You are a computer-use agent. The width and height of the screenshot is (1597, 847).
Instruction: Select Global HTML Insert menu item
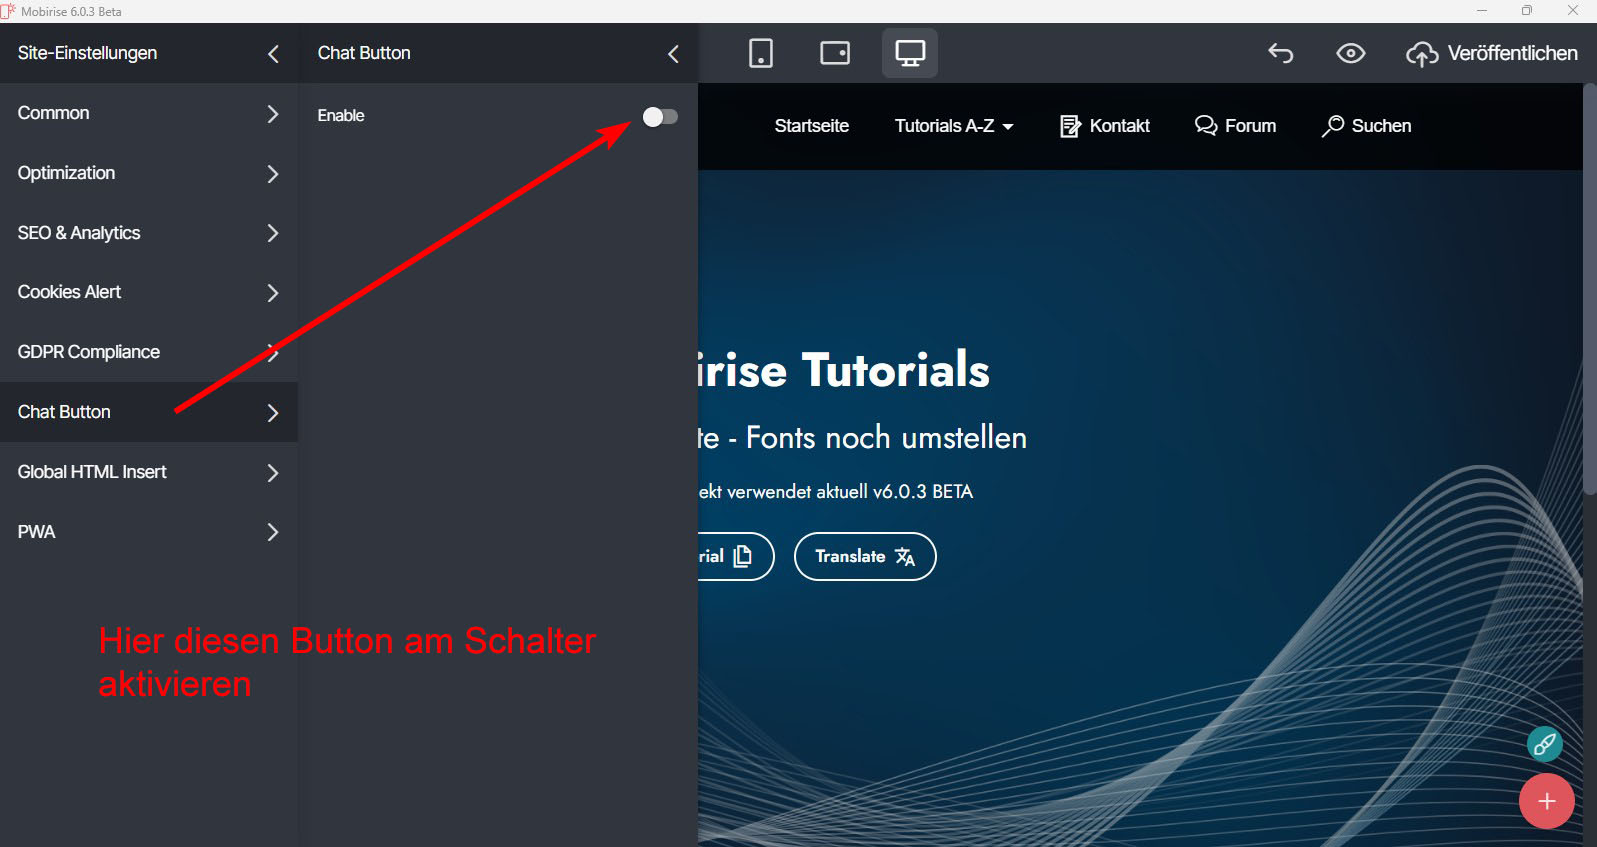click(x=148, y=472)
